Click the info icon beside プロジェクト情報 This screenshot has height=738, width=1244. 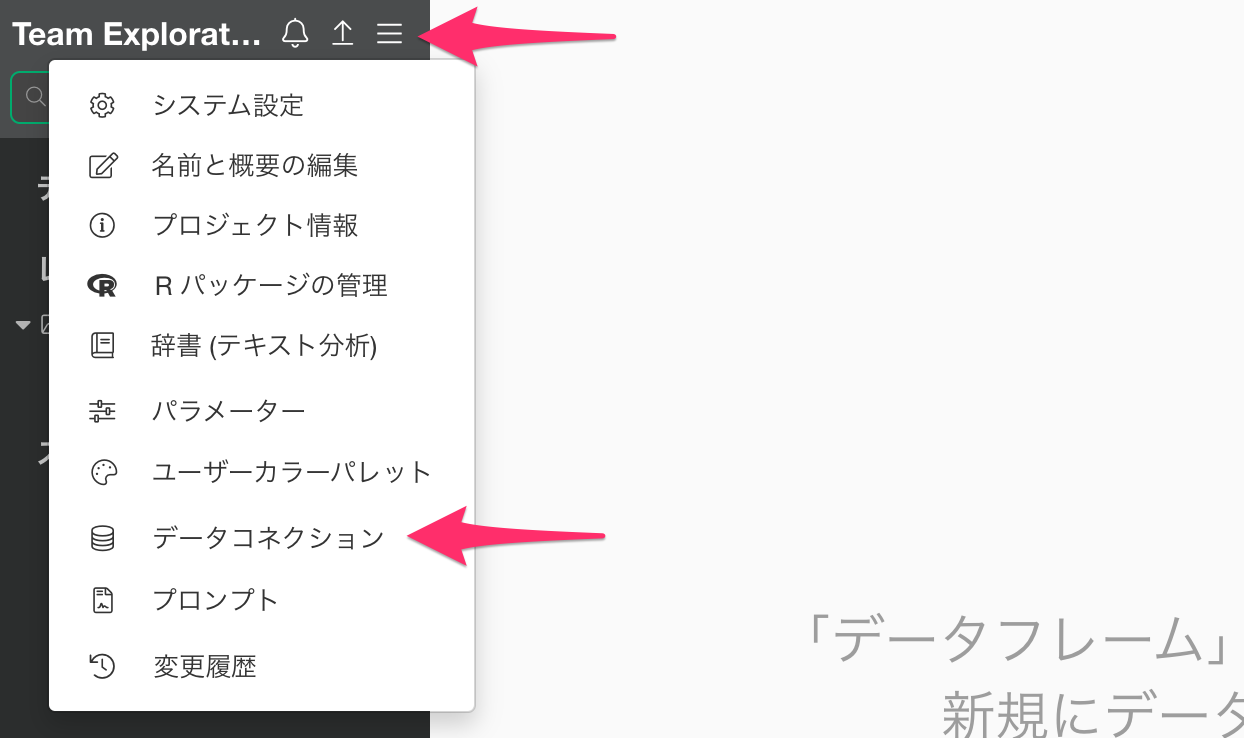tap(103, 225)
